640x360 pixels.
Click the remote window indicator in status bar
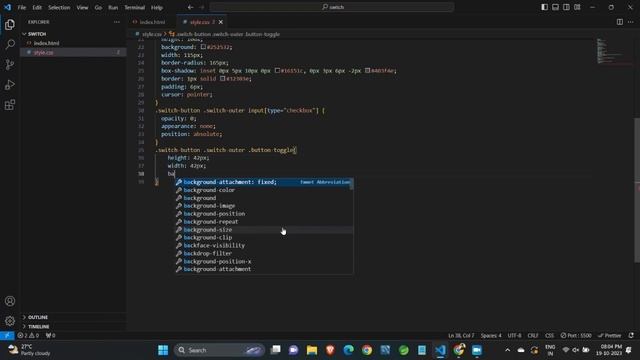[7, 336]
